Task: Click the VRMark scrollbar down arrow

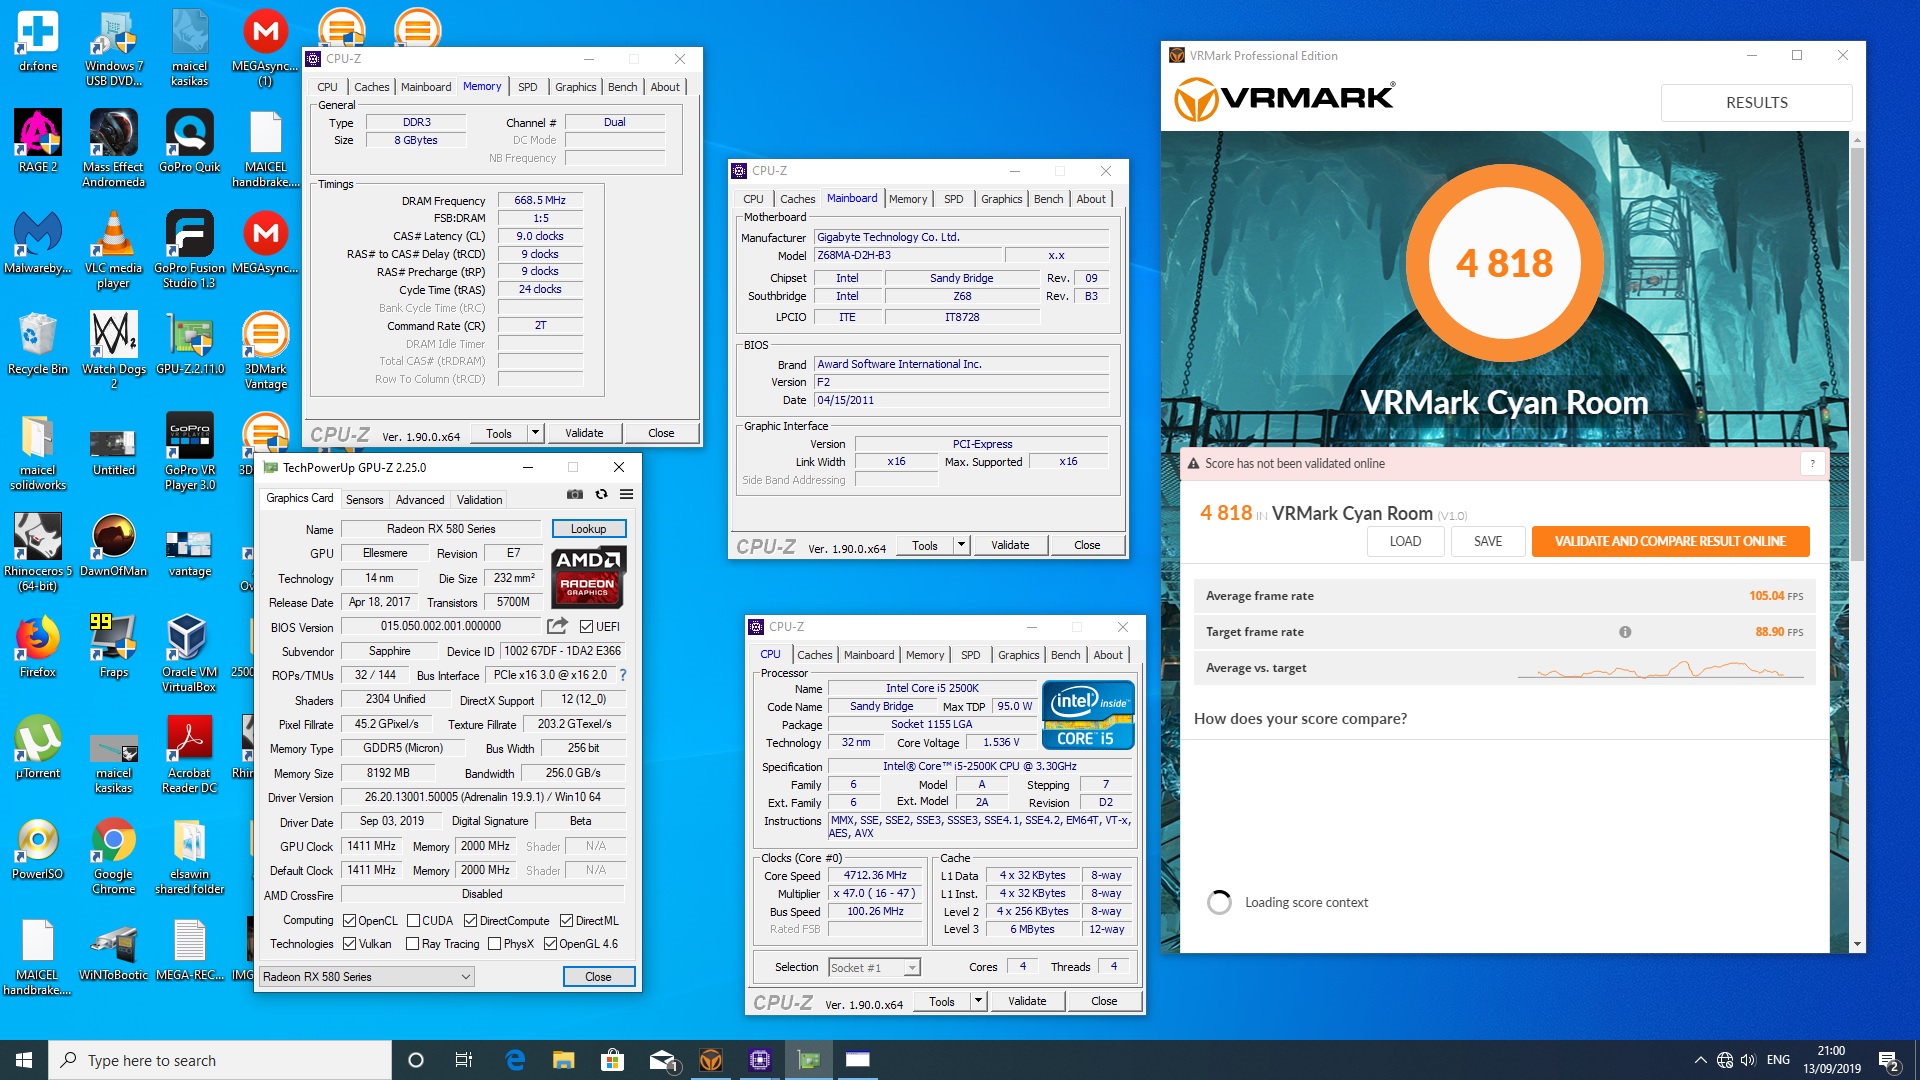Action: coord(1857,944)
